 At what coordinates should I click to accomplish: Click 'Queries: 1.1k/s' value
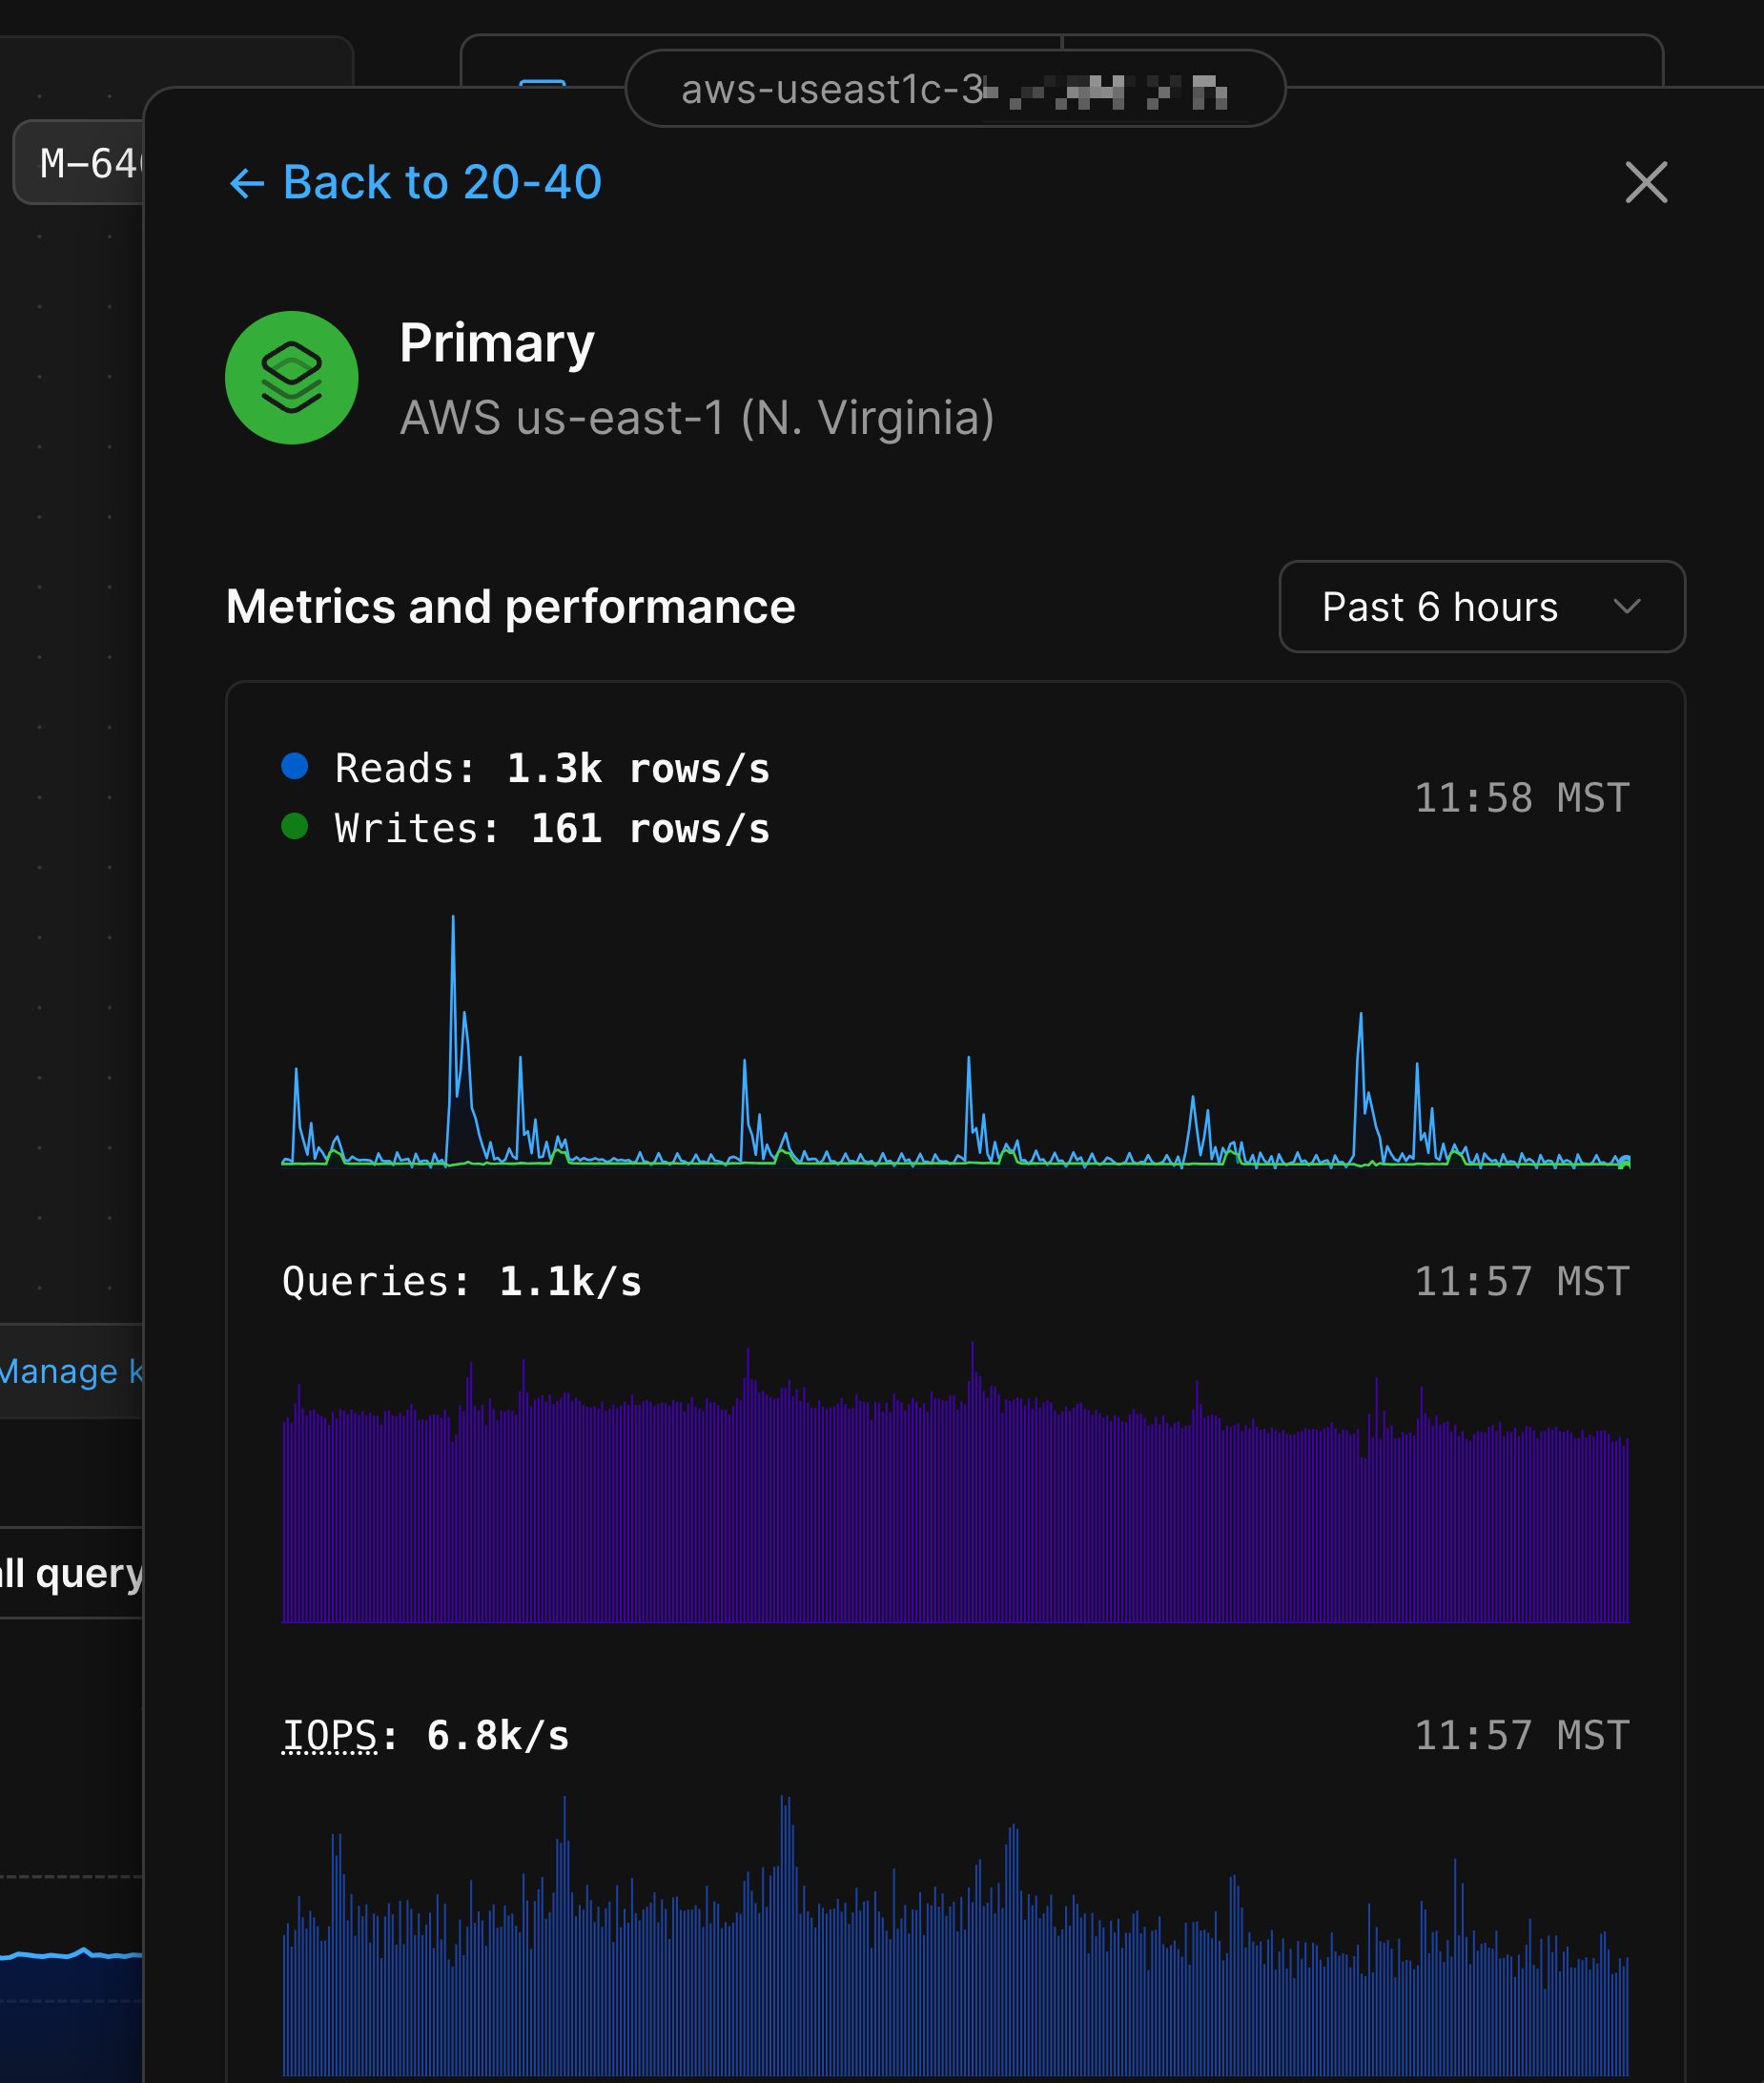pyautogui.click(x=462, y=1282)
